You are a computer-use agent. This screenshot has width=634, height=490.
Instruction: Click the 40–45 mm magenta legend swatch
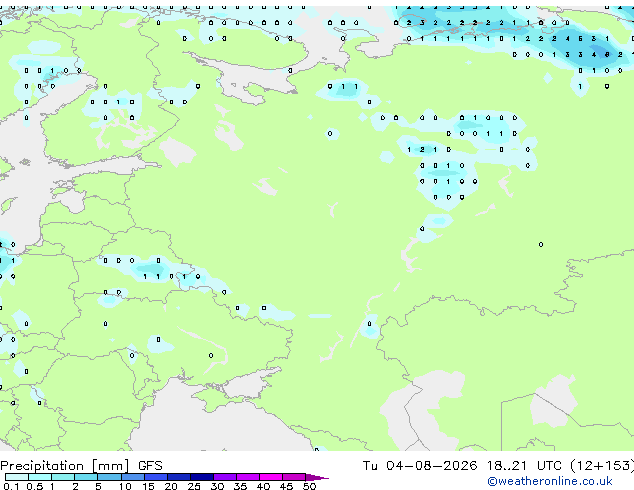click(x=271, y=477)
